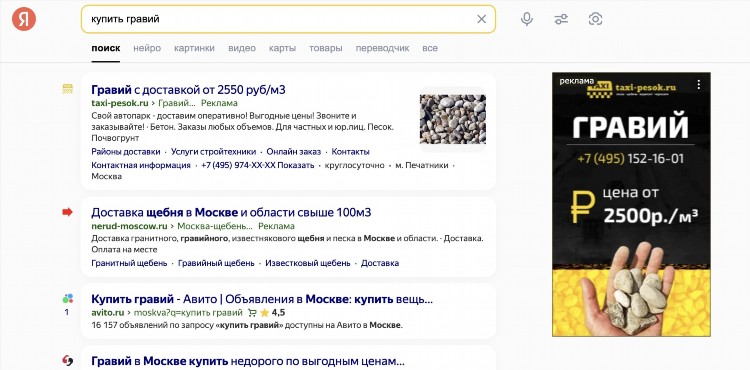This screenshot has height=370, width=750.
Task: Click the taxi-pesok.ru favicon beside the first result
Action: [x=67, y=89]
